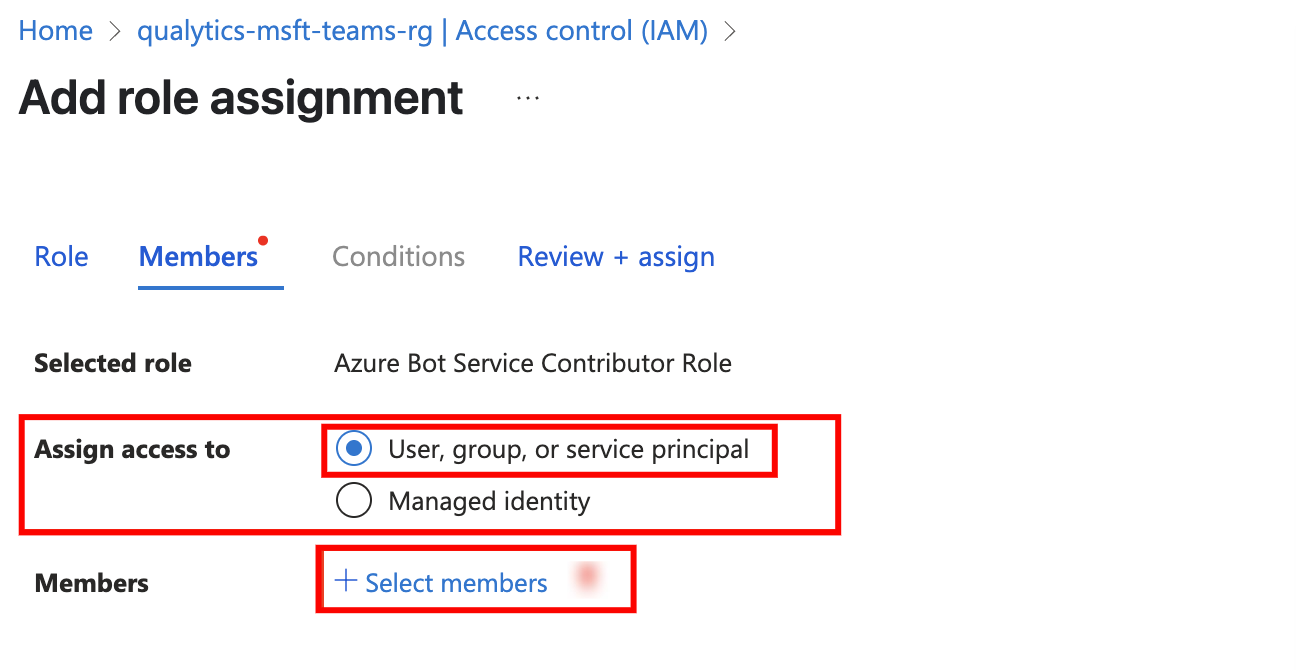Click the chevron after Access control (IAM)
This screenshot has width=1296, height=670.
click(x=729, y=31)
